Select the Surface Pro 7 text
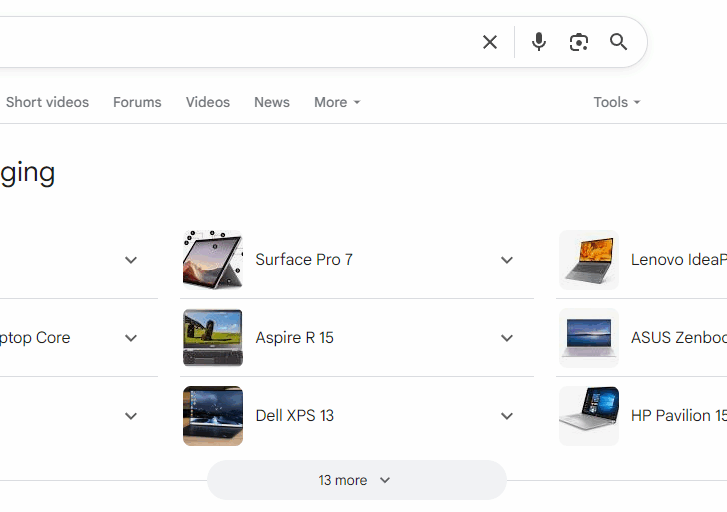Screen dimensions: 727x512 coord(304,260)
